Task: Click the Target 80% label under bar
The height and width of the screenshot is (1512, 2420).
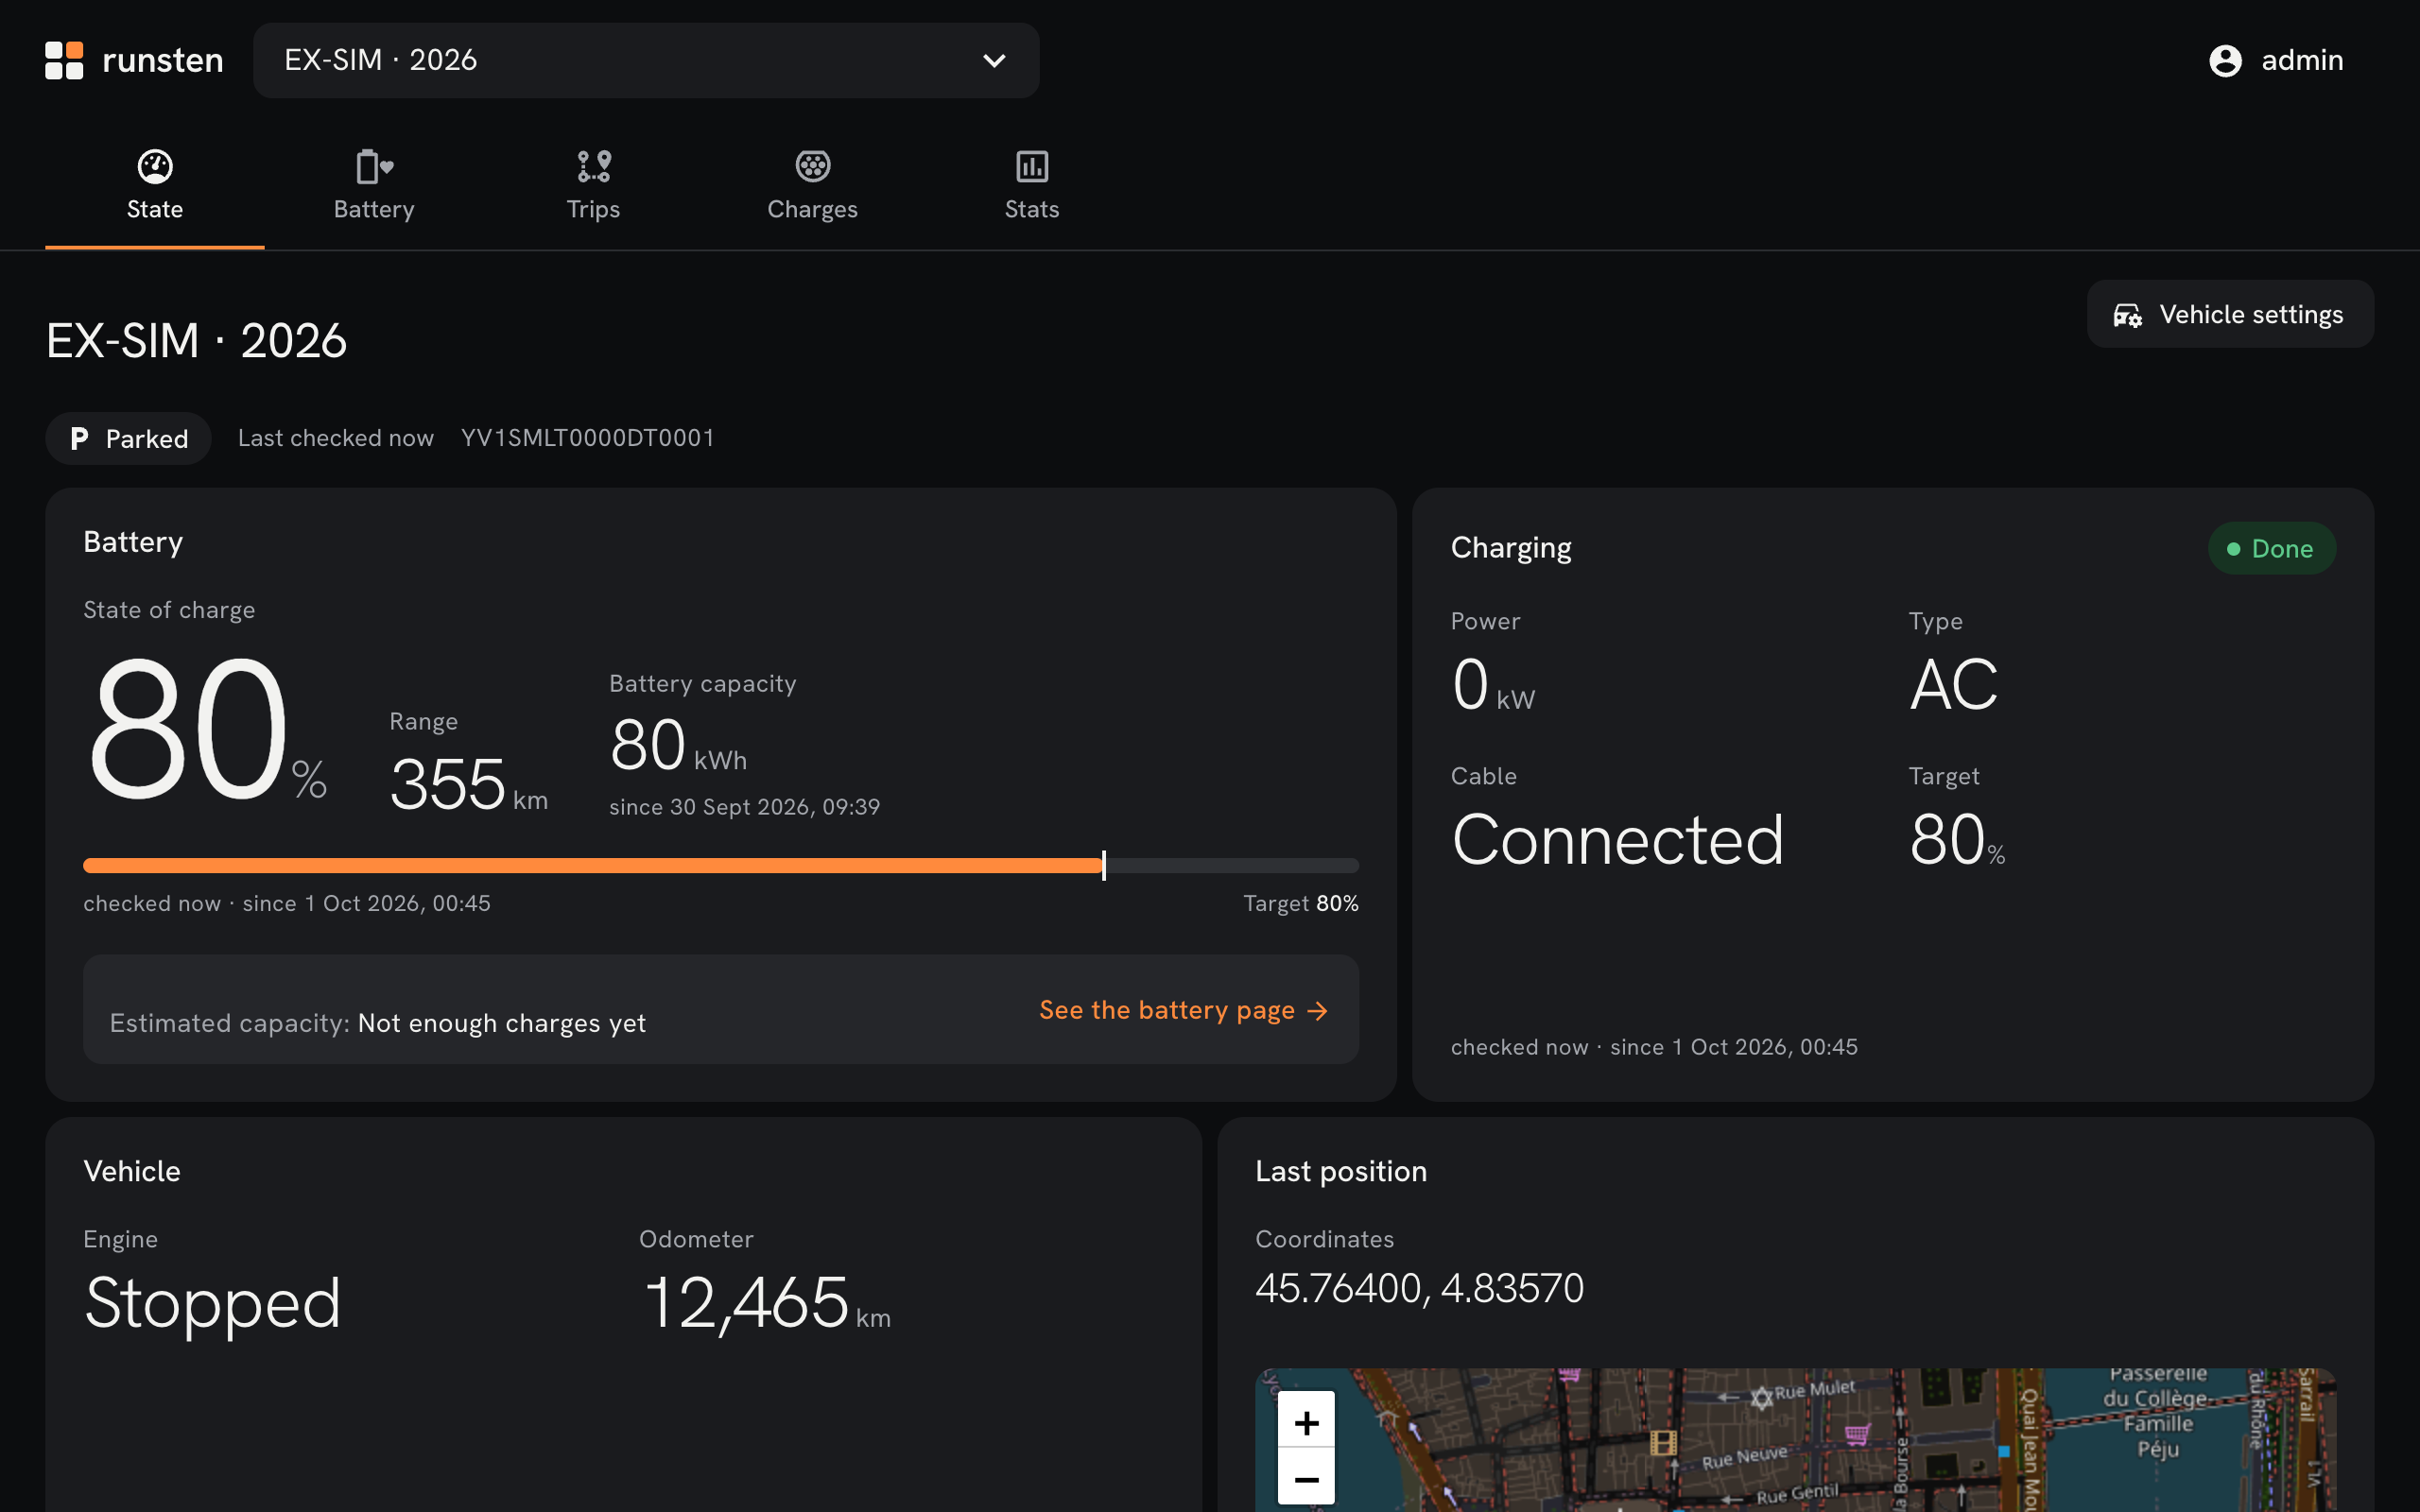Action: [x=1300, y=903]
